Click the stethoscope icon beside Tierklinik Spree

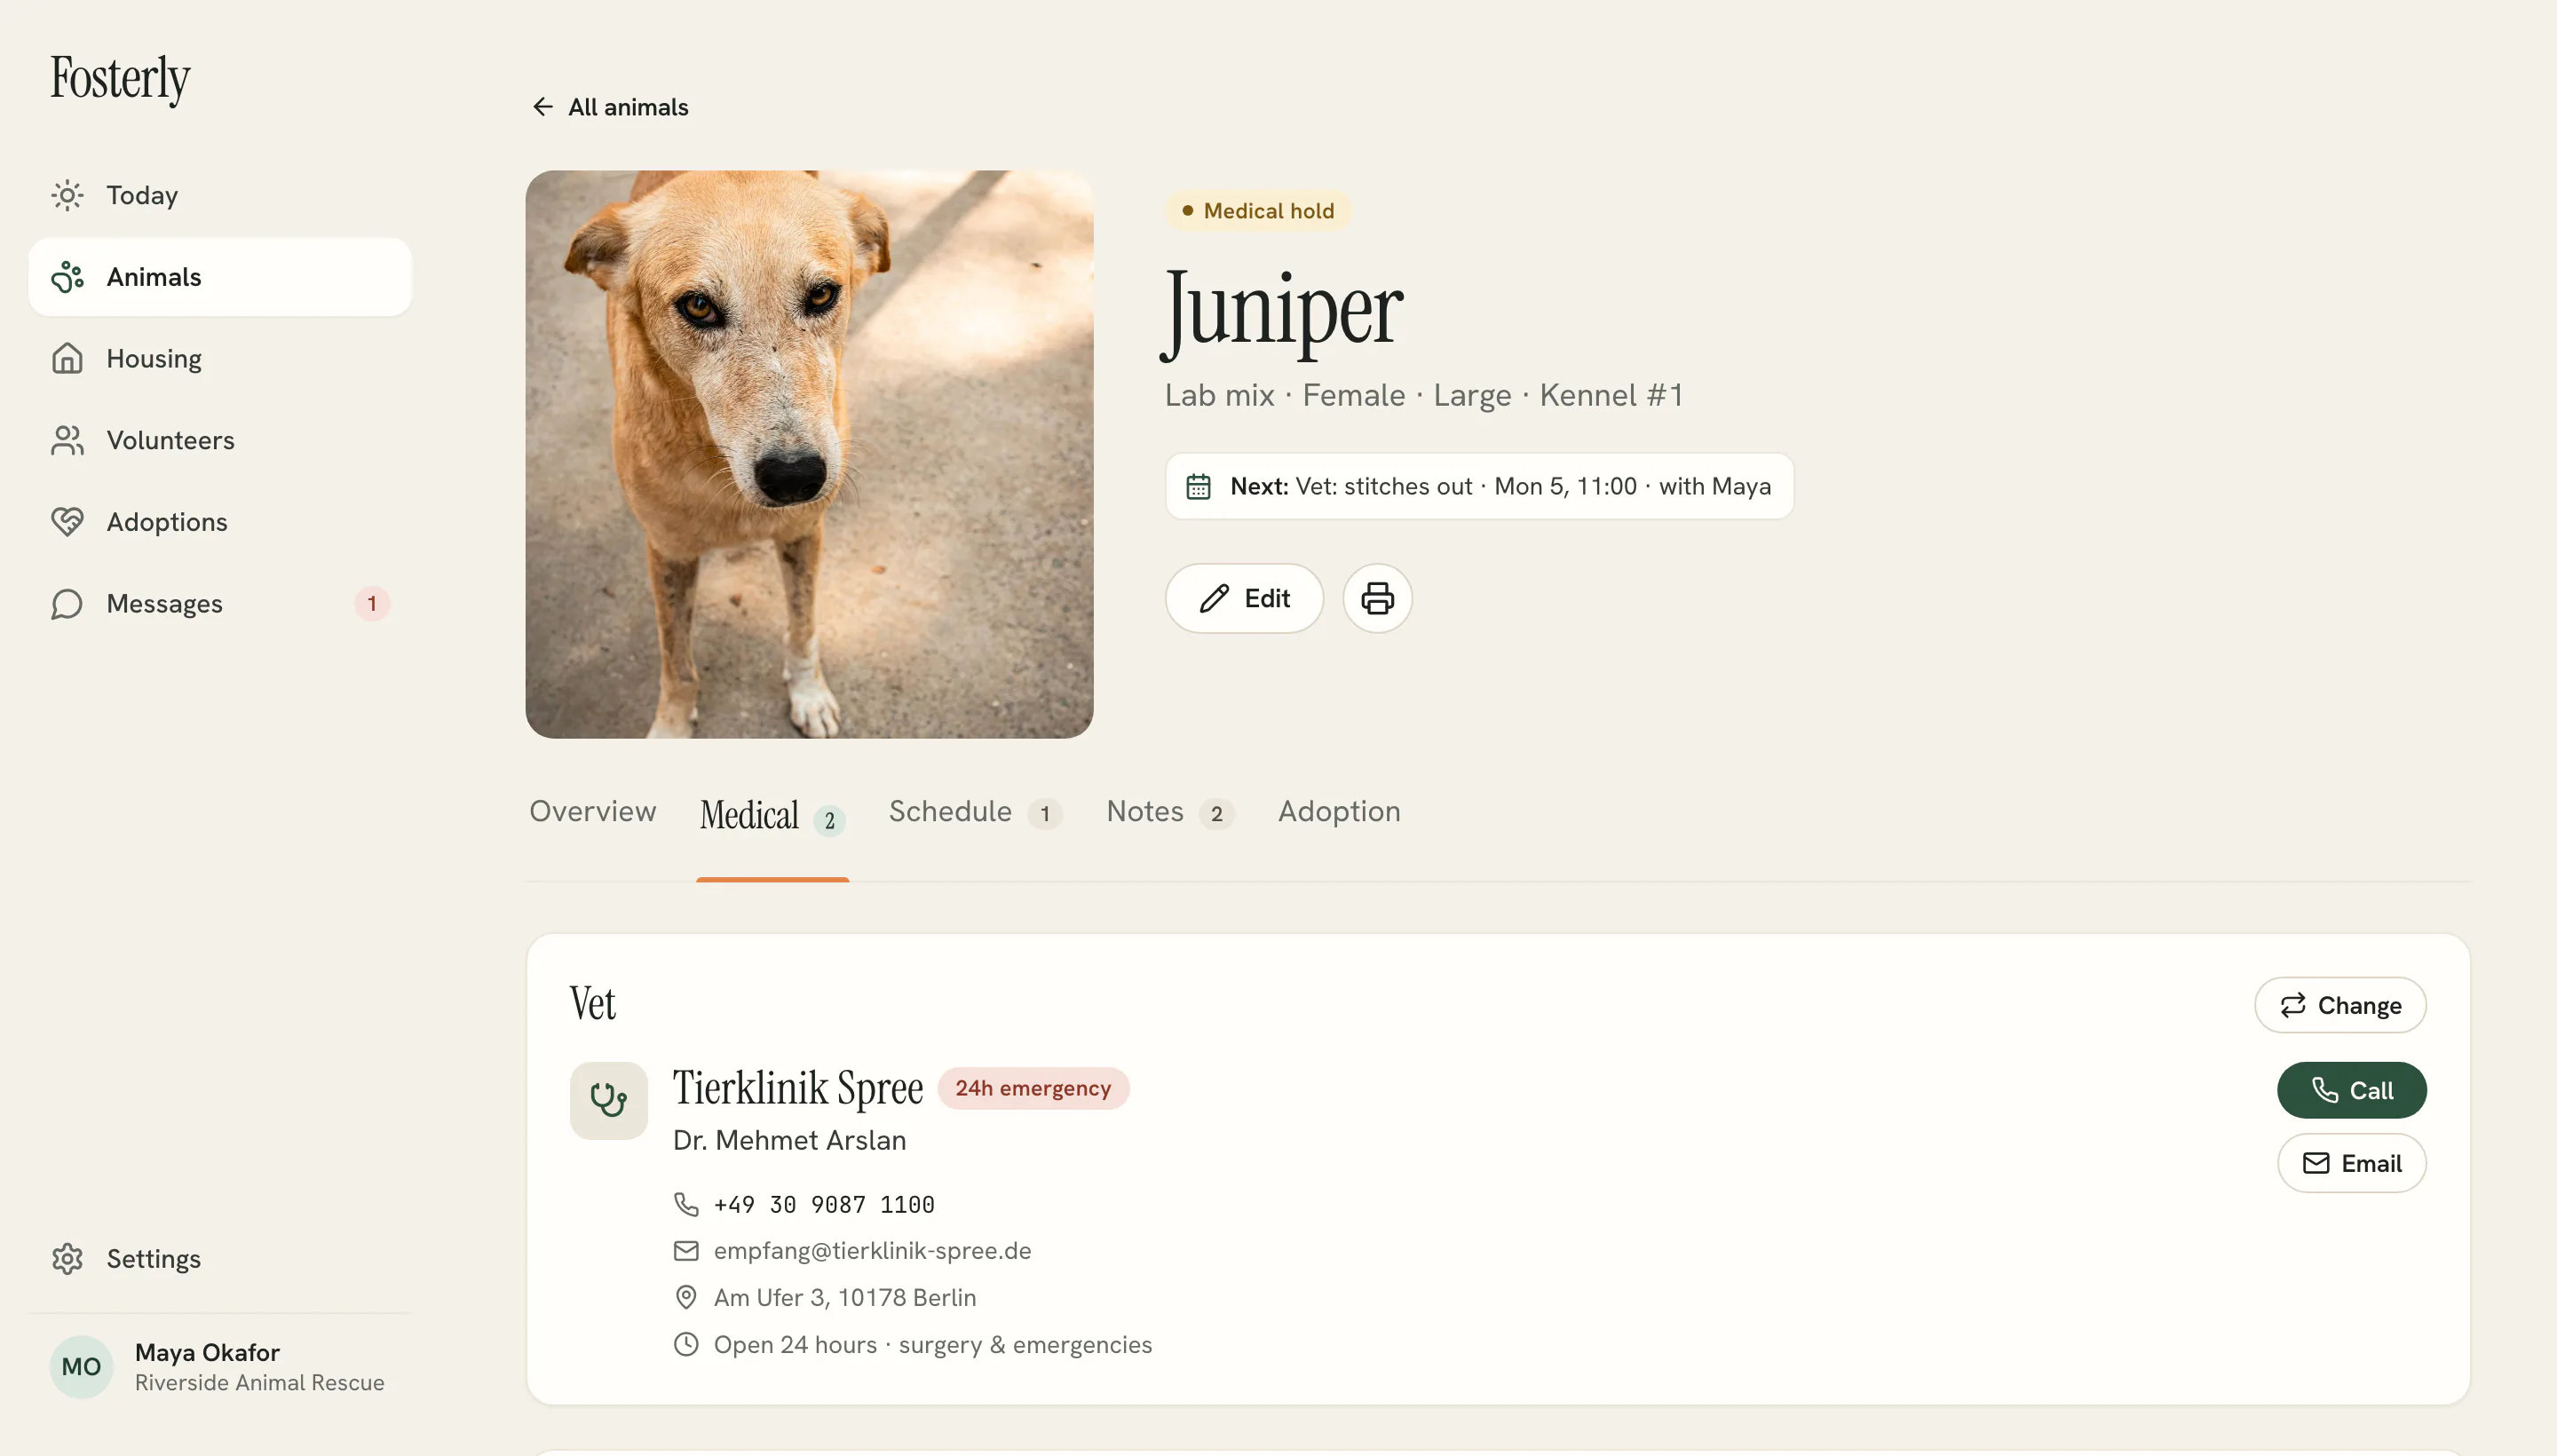(x=608, y=1100)
